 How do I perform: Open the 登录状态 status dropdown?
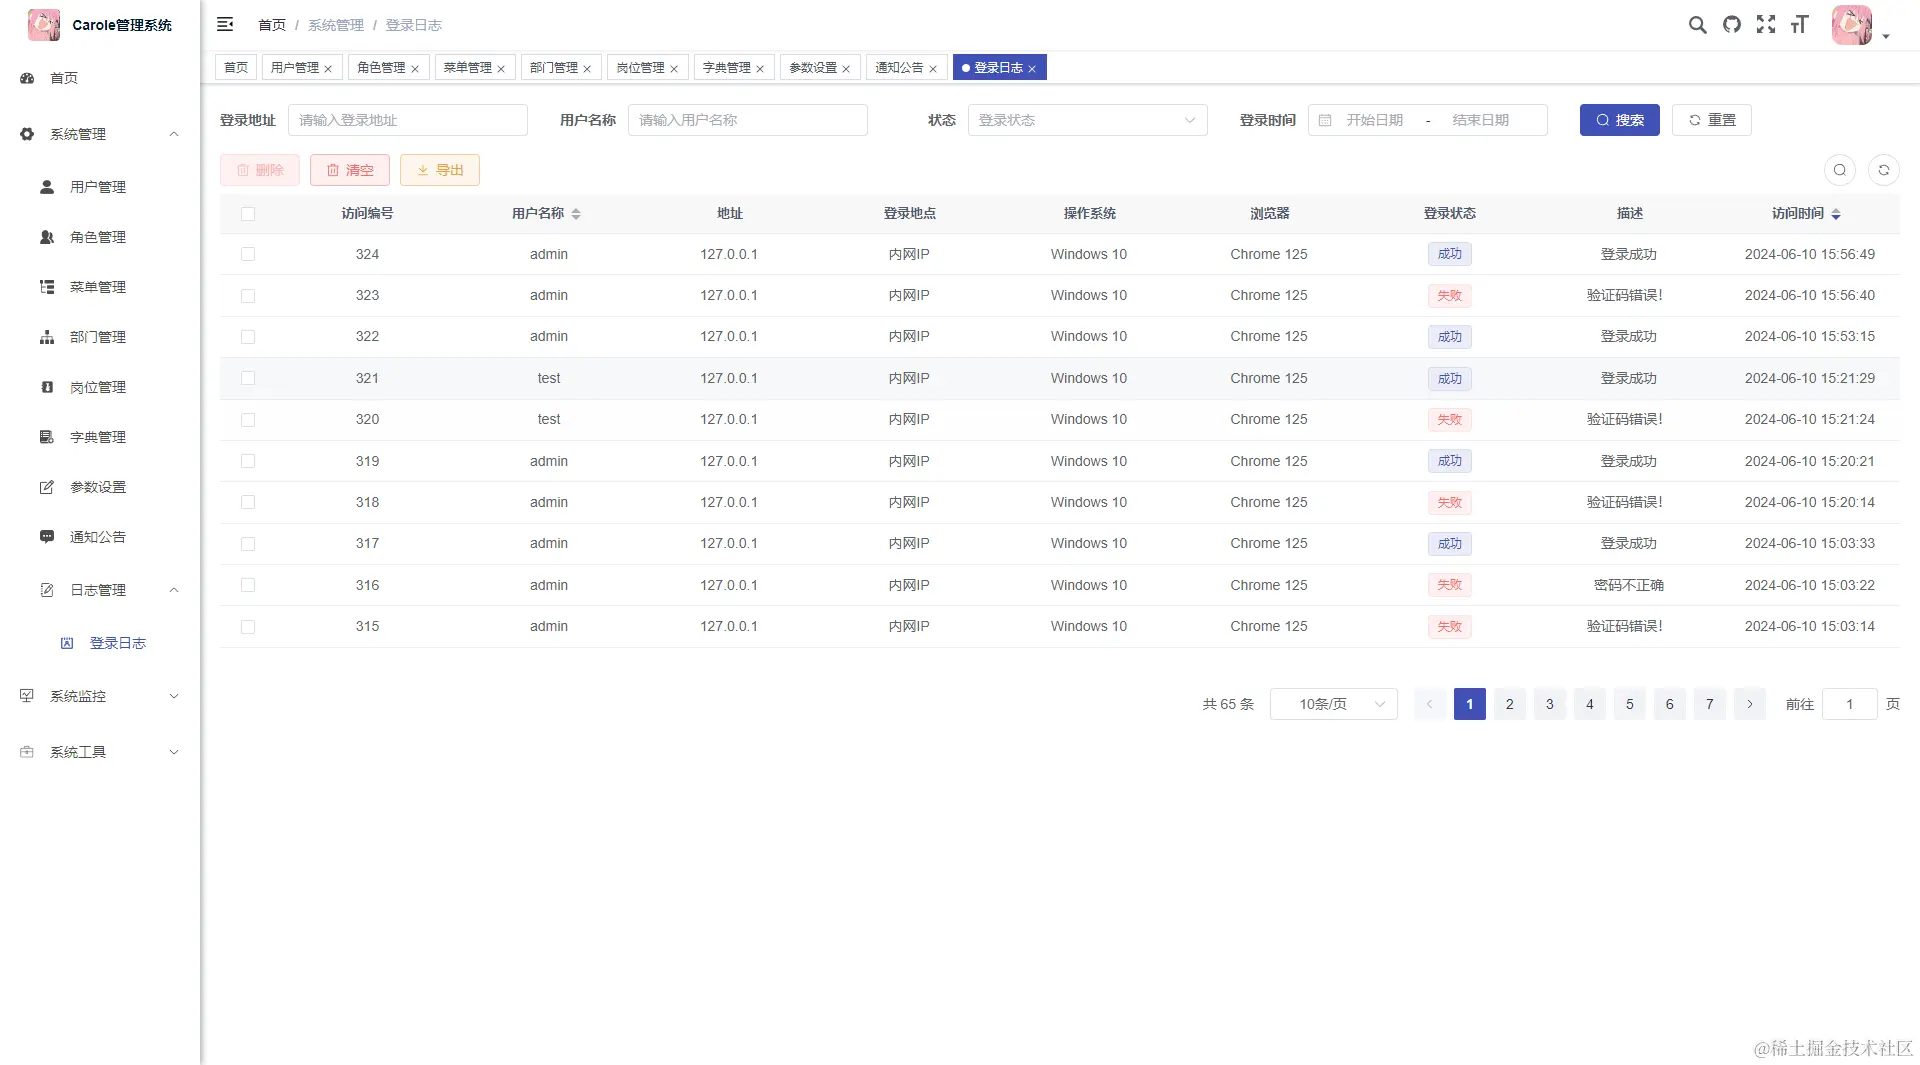tap(1087, 120)
